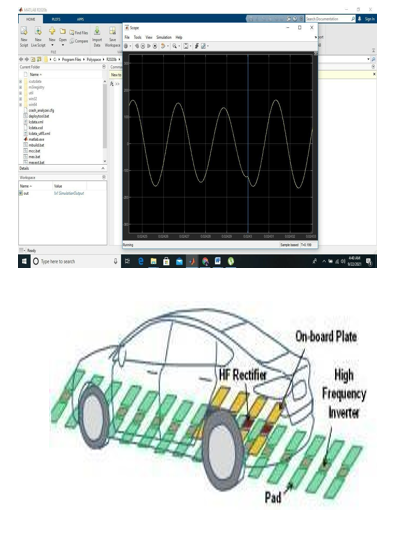Viewport: 402px width, 536px height.
Task: Open the Scope configuration gear icon
Action: click(126, 46)
